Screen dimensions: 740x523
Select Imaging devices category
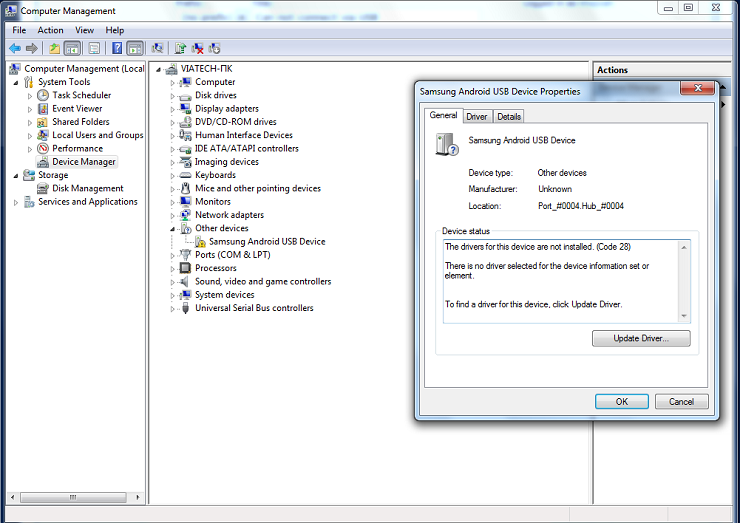227,161
